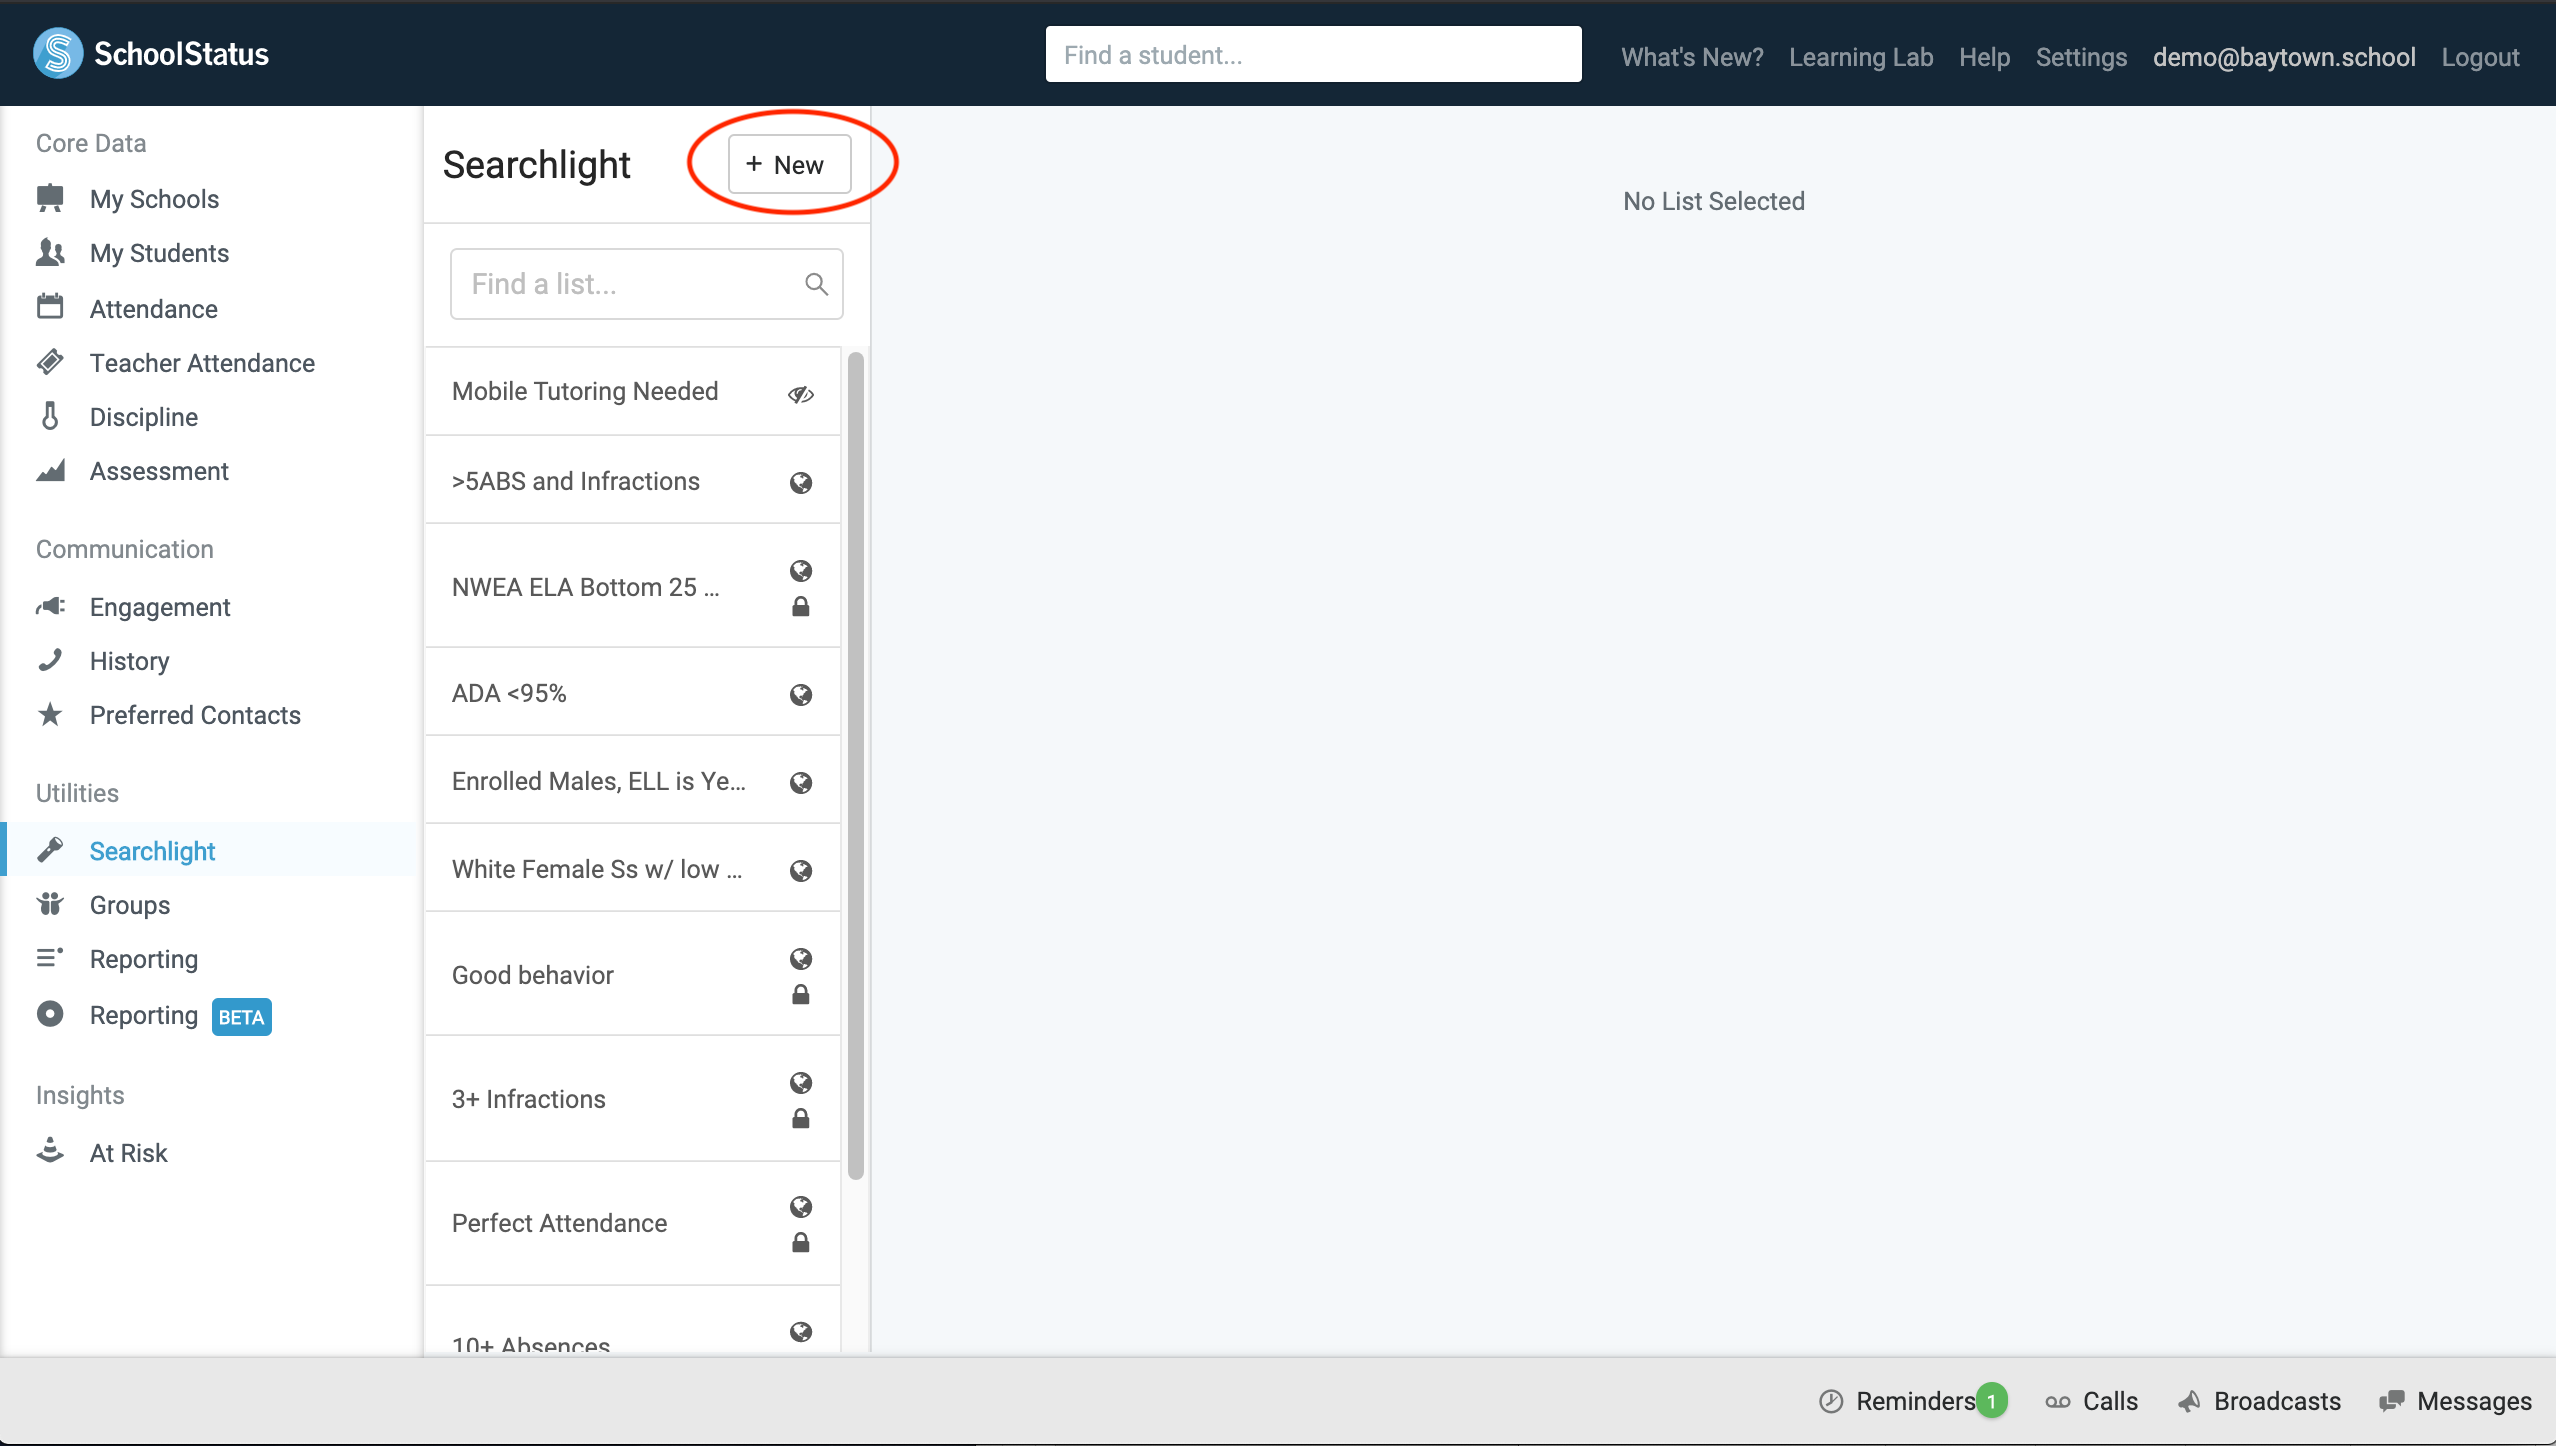Open Messages in the bottom bar
The height and width of the screenshot is (1446, 2556).
click(x=2456, y=1401)
